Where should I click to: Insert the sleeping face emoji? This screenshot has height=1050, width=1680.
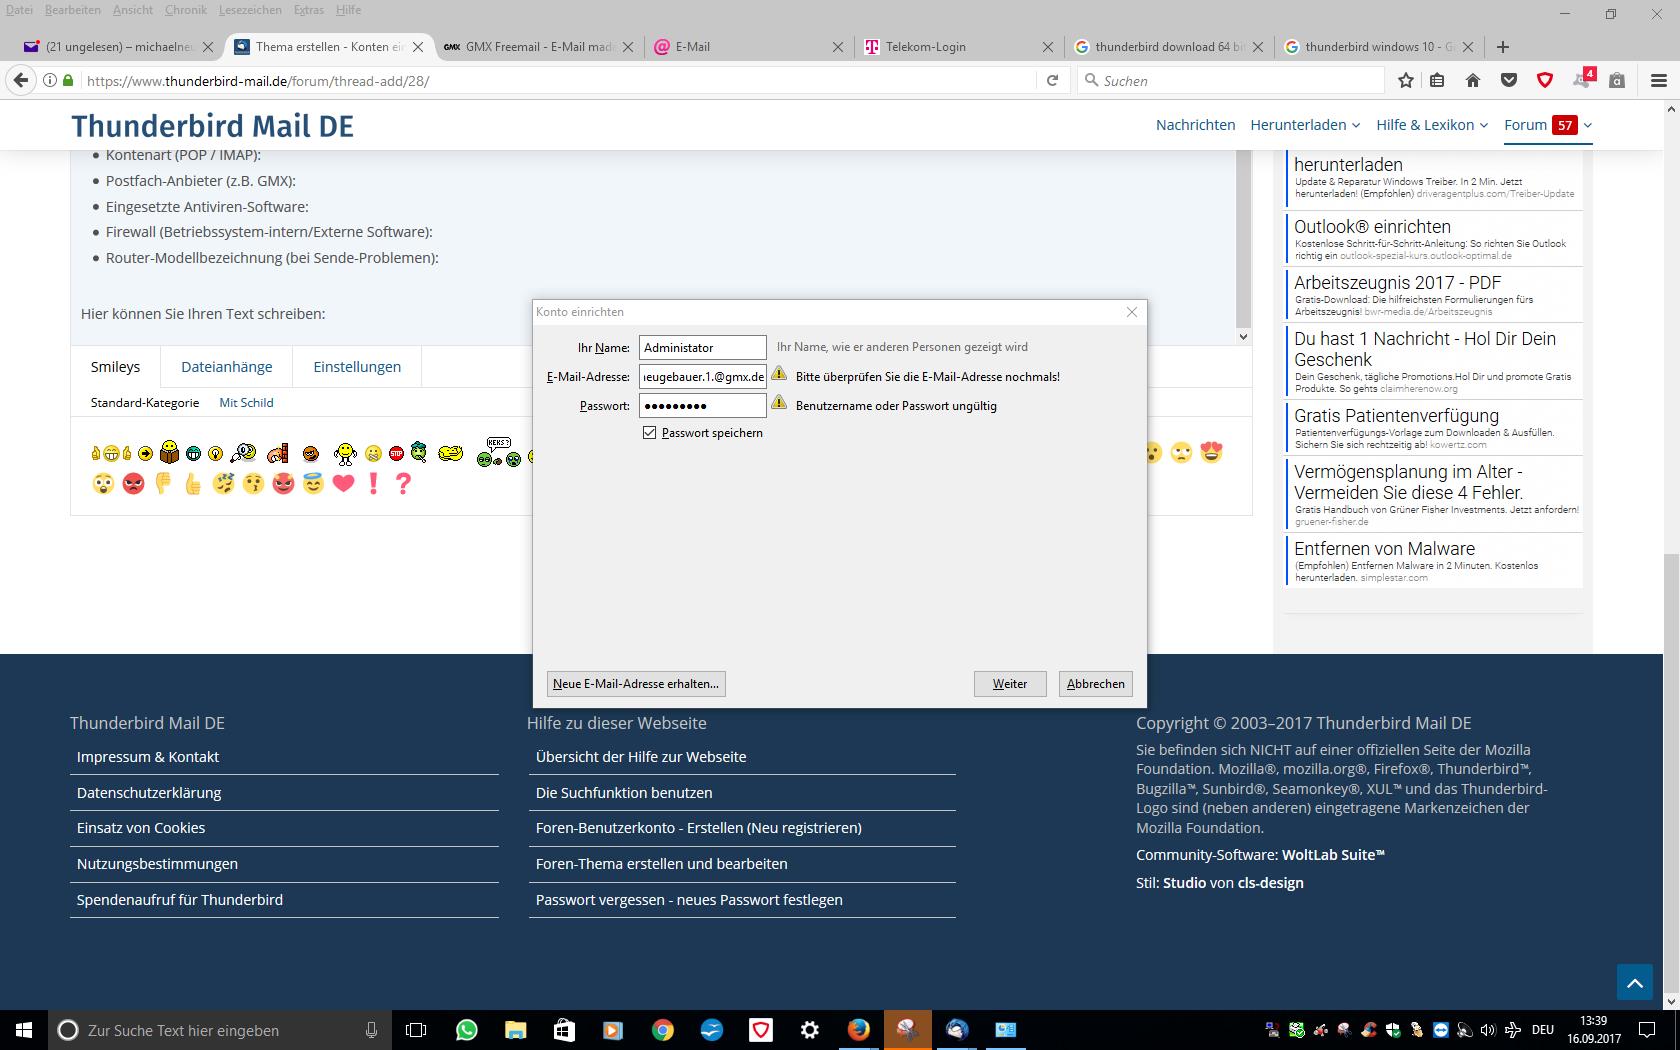click(223, 484)
